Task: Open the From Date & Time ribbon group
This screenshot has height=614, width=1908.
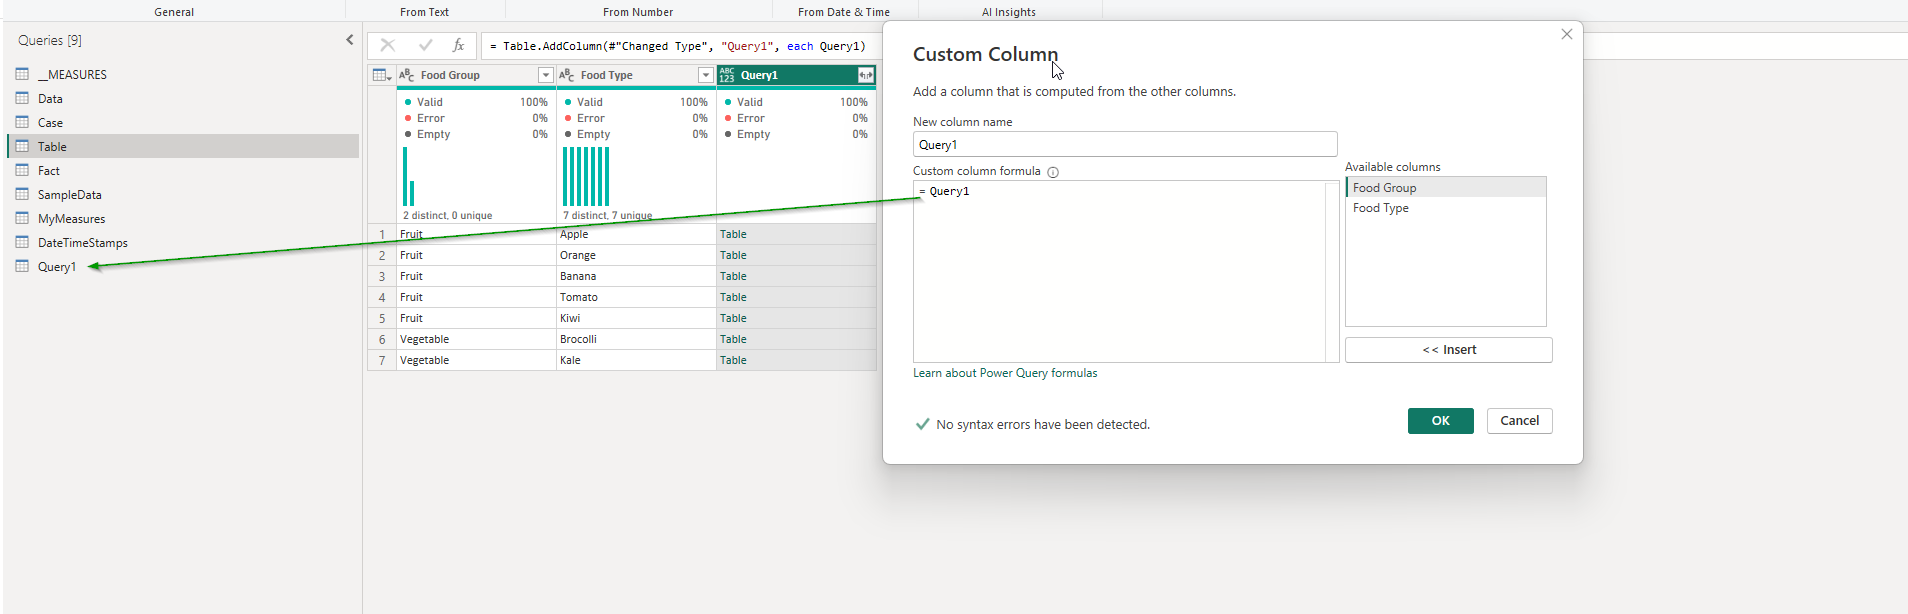Action: click(x=844, y=12)
